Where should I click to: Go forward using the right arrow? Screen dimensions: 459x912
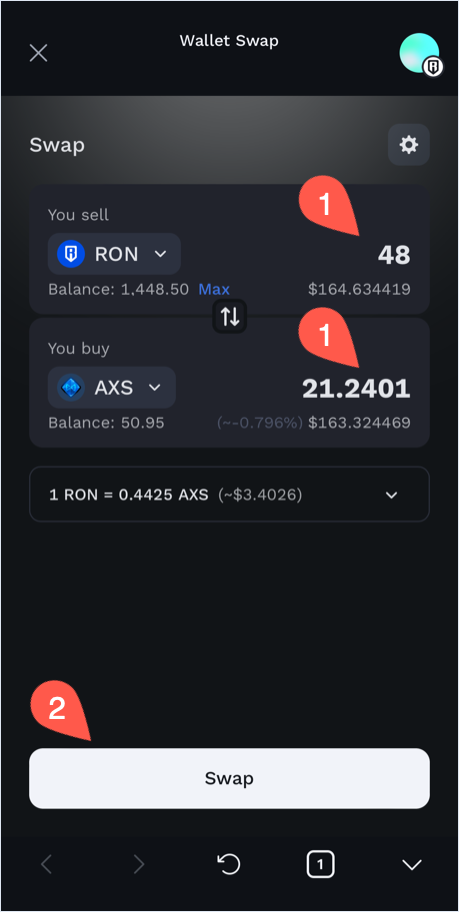(x=138, y=864)
